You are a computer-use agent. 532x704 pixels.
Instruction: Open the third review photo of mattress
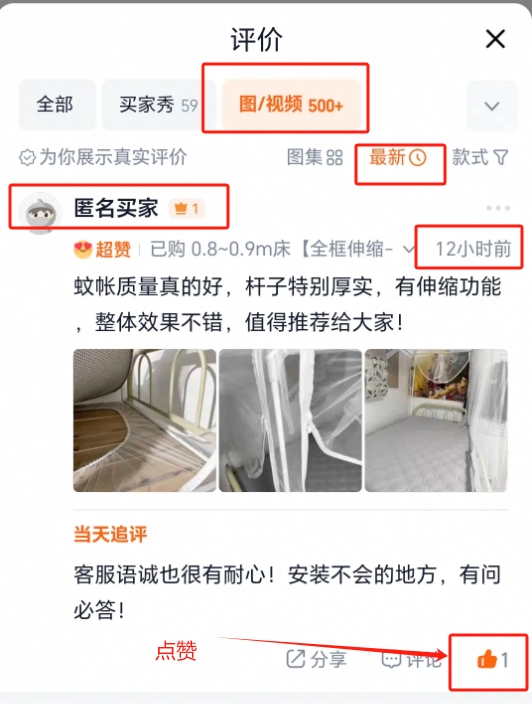(x=436, y=420)
